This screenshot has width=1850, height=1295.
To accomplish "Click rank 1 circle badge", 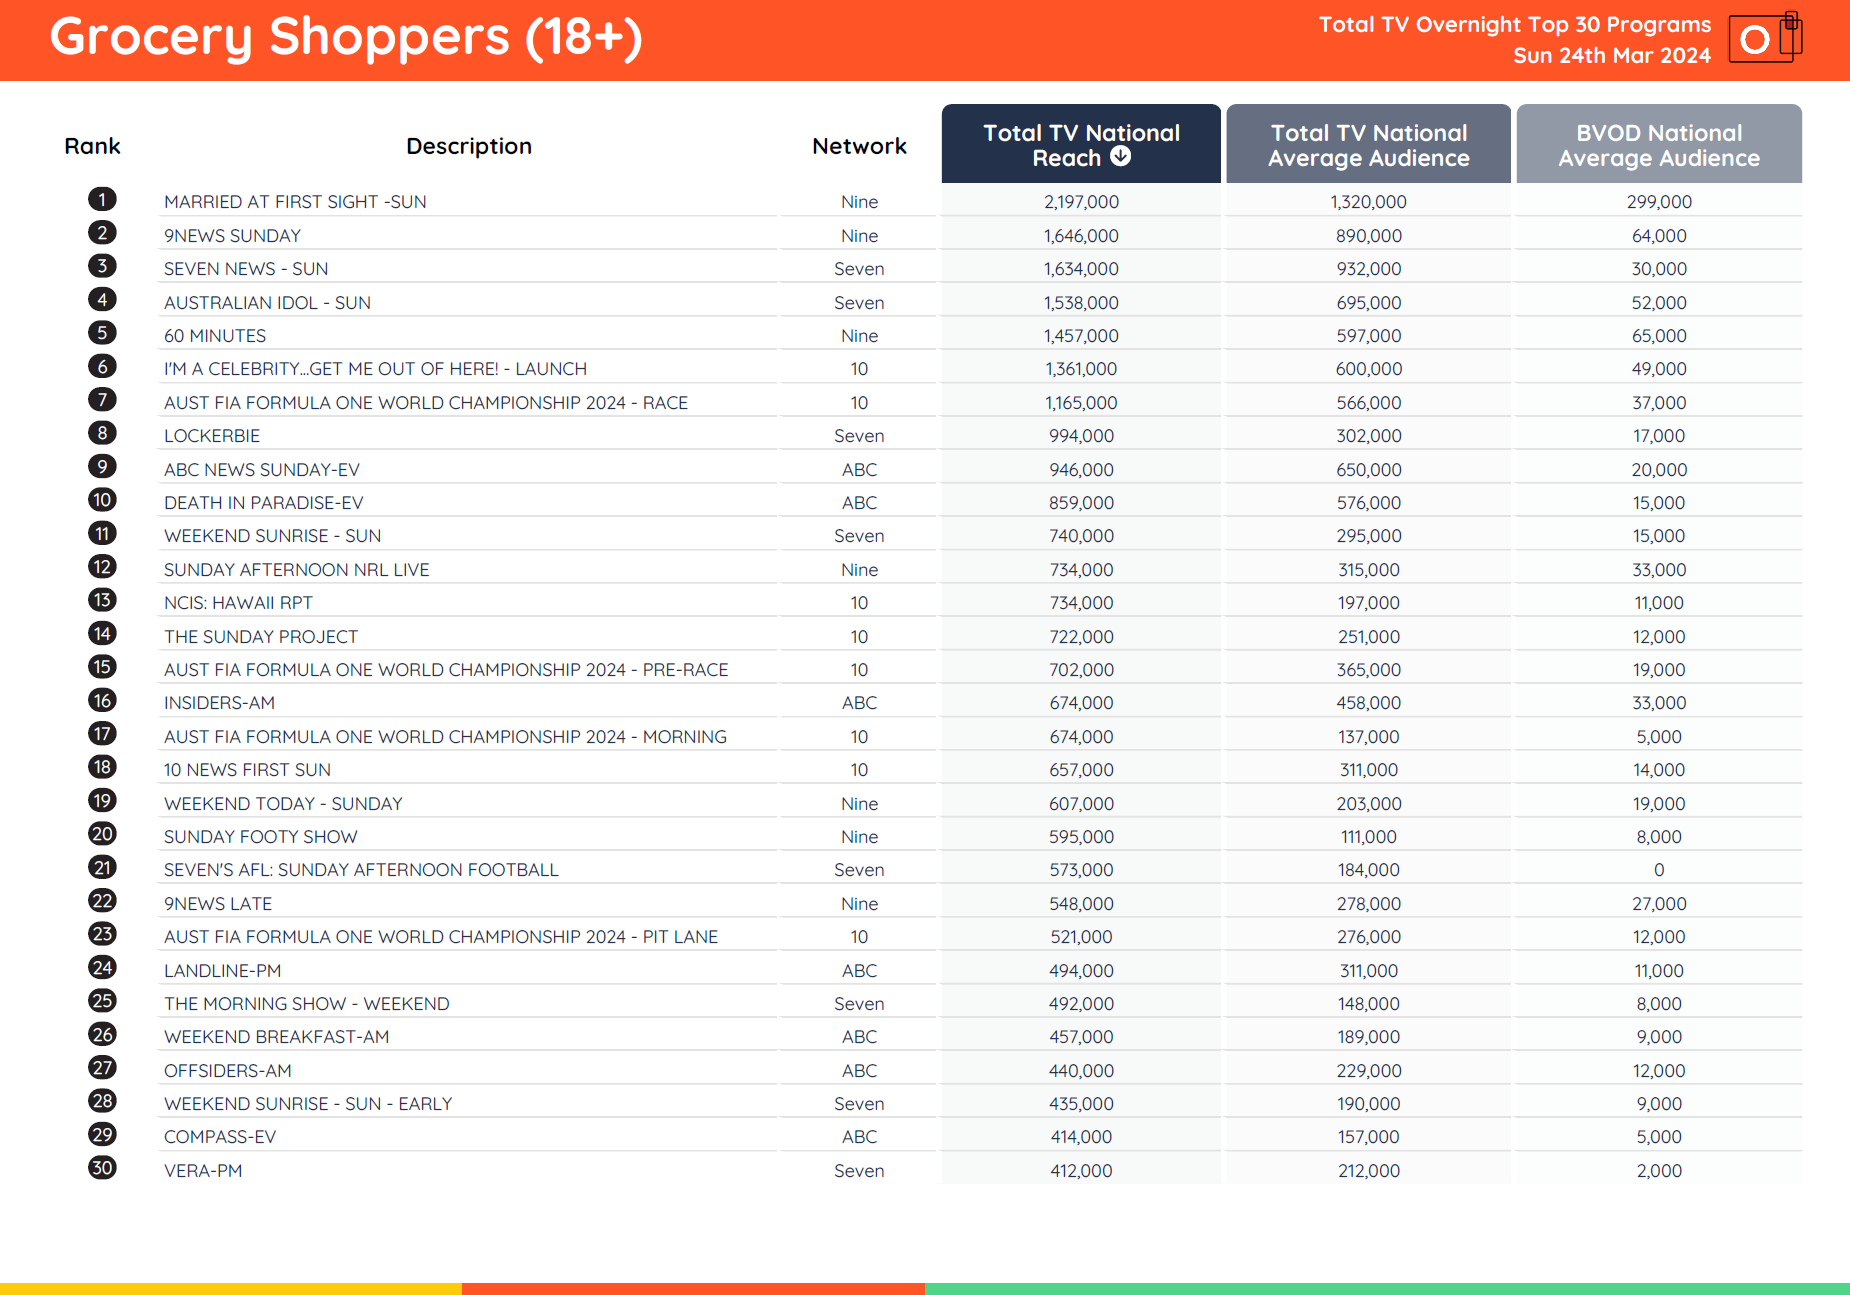I will click(102, 200).
